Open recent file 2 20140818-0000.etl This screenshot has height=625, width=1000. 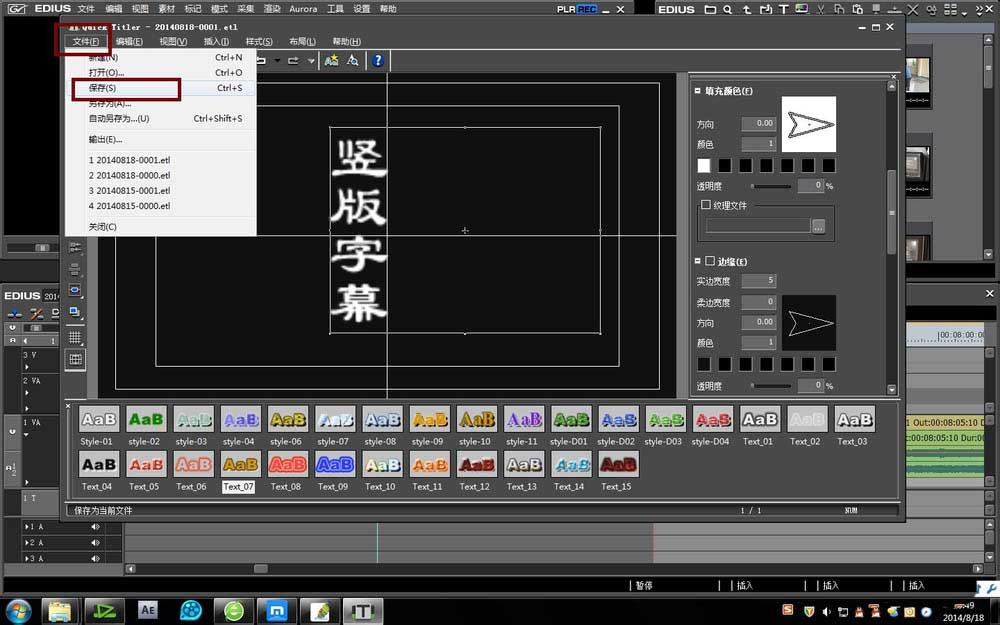[160, 175]
